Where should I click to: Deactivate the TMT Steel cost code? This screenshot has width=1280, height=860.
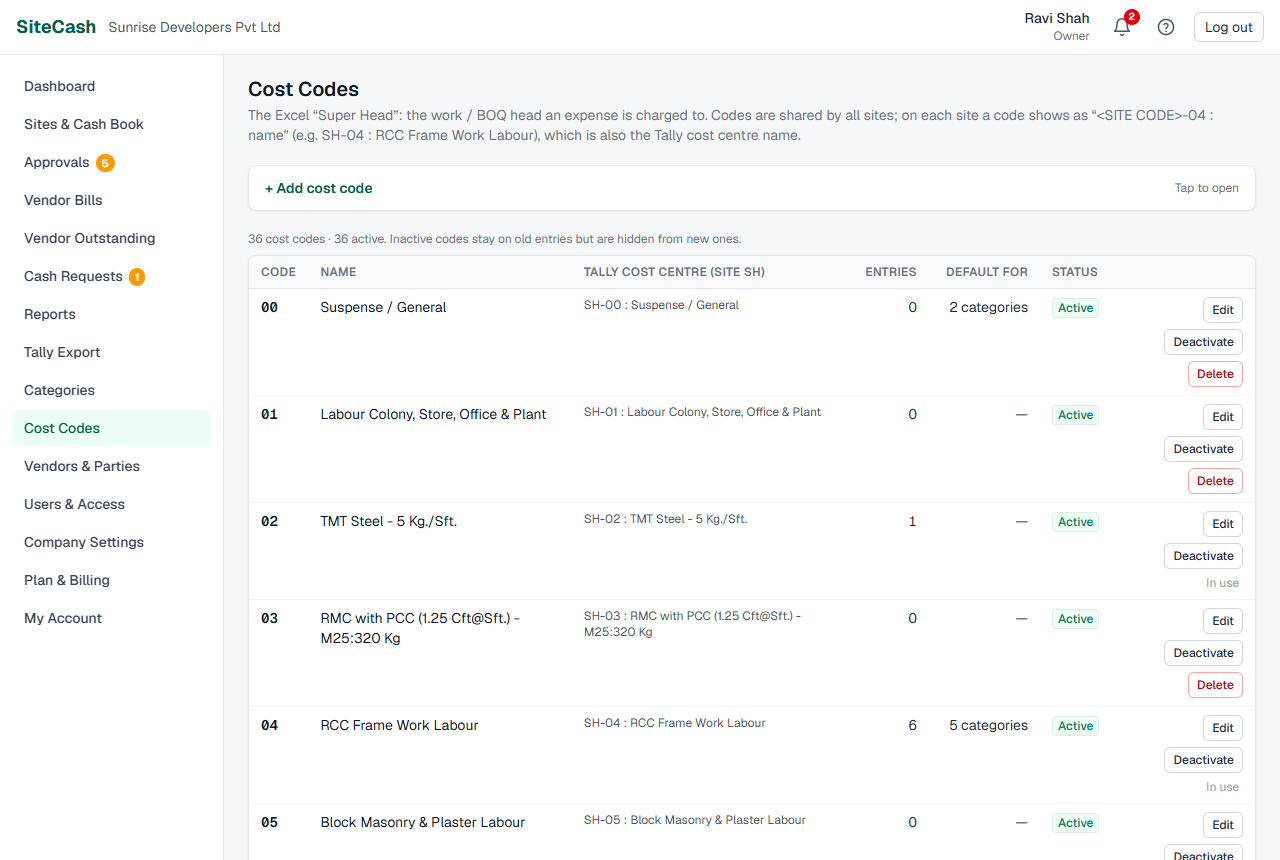(1203, 556)
